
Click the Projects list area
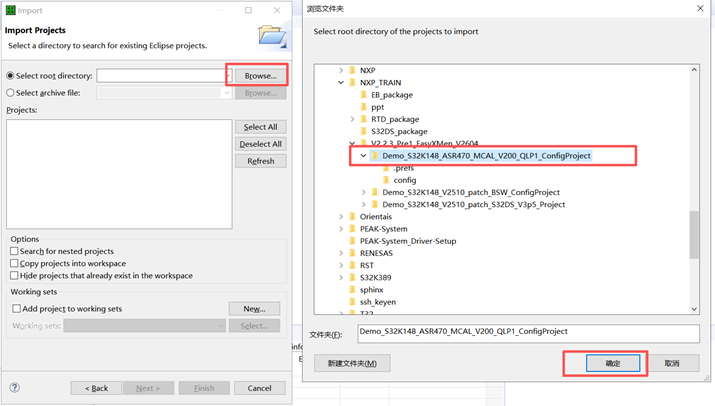(119, 174)
